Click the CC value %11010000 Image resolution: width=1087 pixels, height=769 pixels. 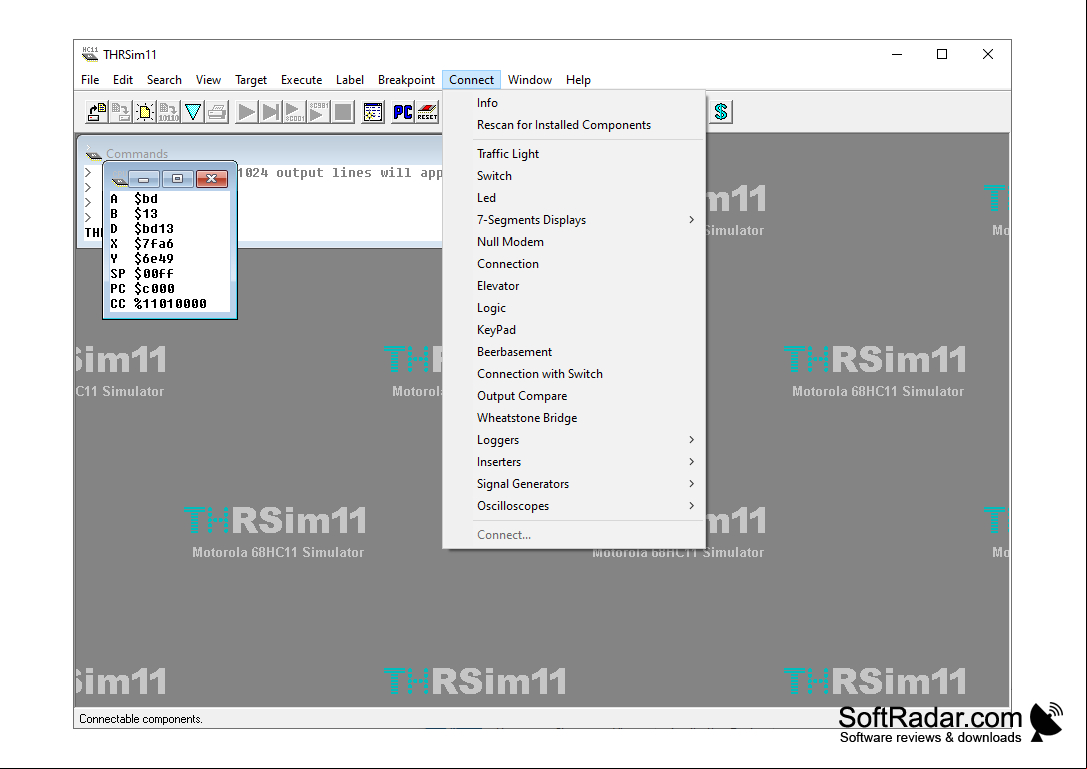coord(171,304)
